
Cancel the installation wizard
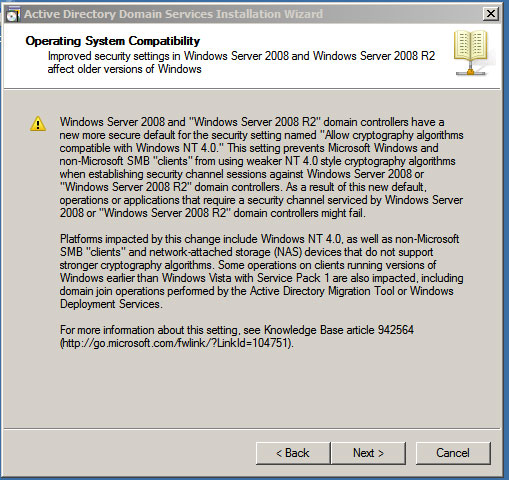pyautogui.click(x=453, y=453)
